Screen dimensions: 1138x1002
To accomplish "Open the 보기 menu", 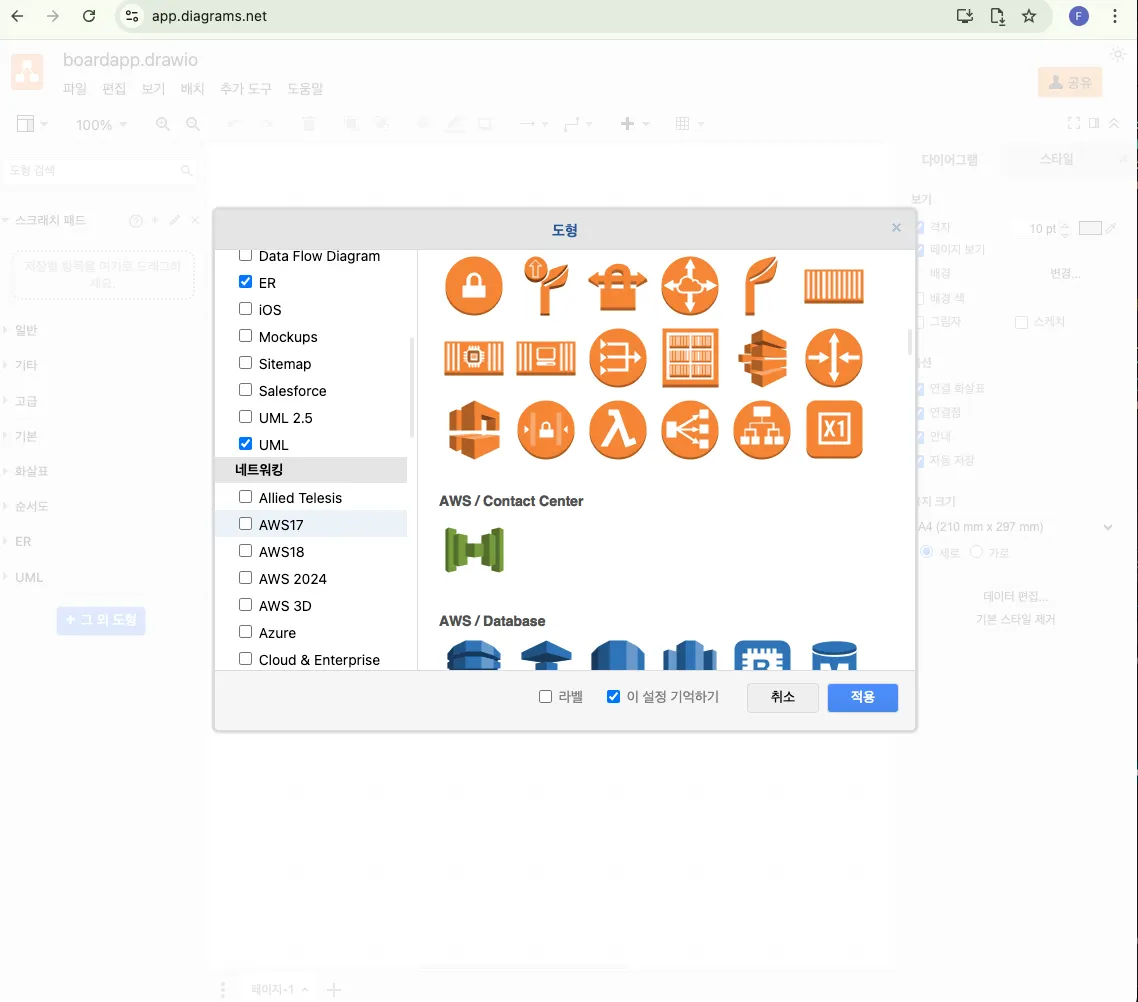I will (153, 89).
